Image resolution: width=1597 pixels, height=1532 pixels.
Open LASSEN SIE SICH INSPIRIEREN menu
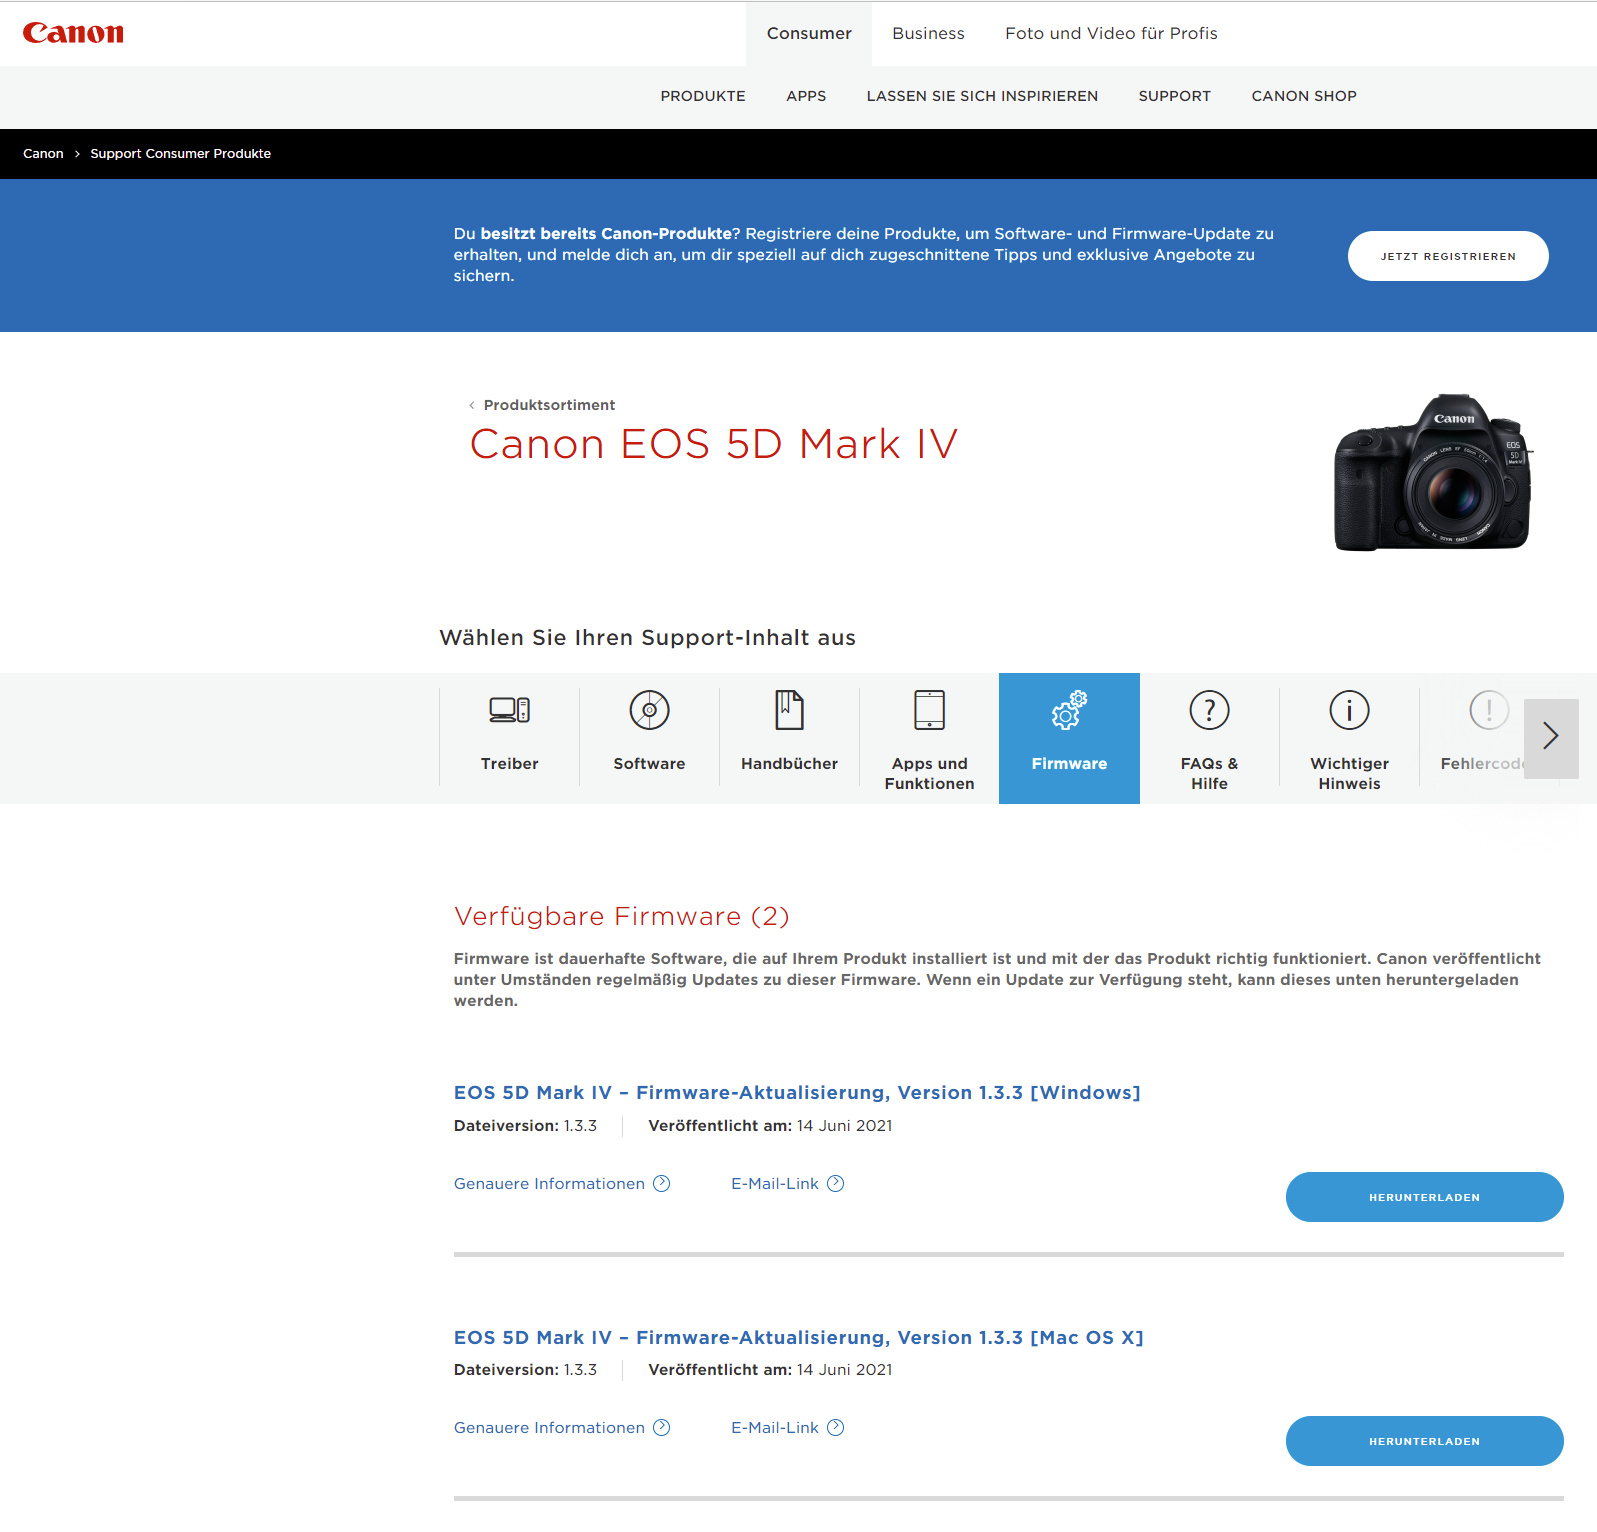(x=982, y=96)
